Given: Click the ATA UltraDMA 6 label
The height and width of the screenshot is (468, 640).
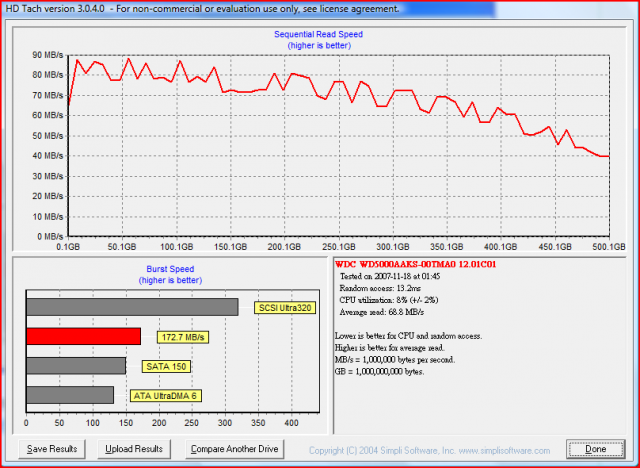Looking at the screenshot, I should [165, 396].
